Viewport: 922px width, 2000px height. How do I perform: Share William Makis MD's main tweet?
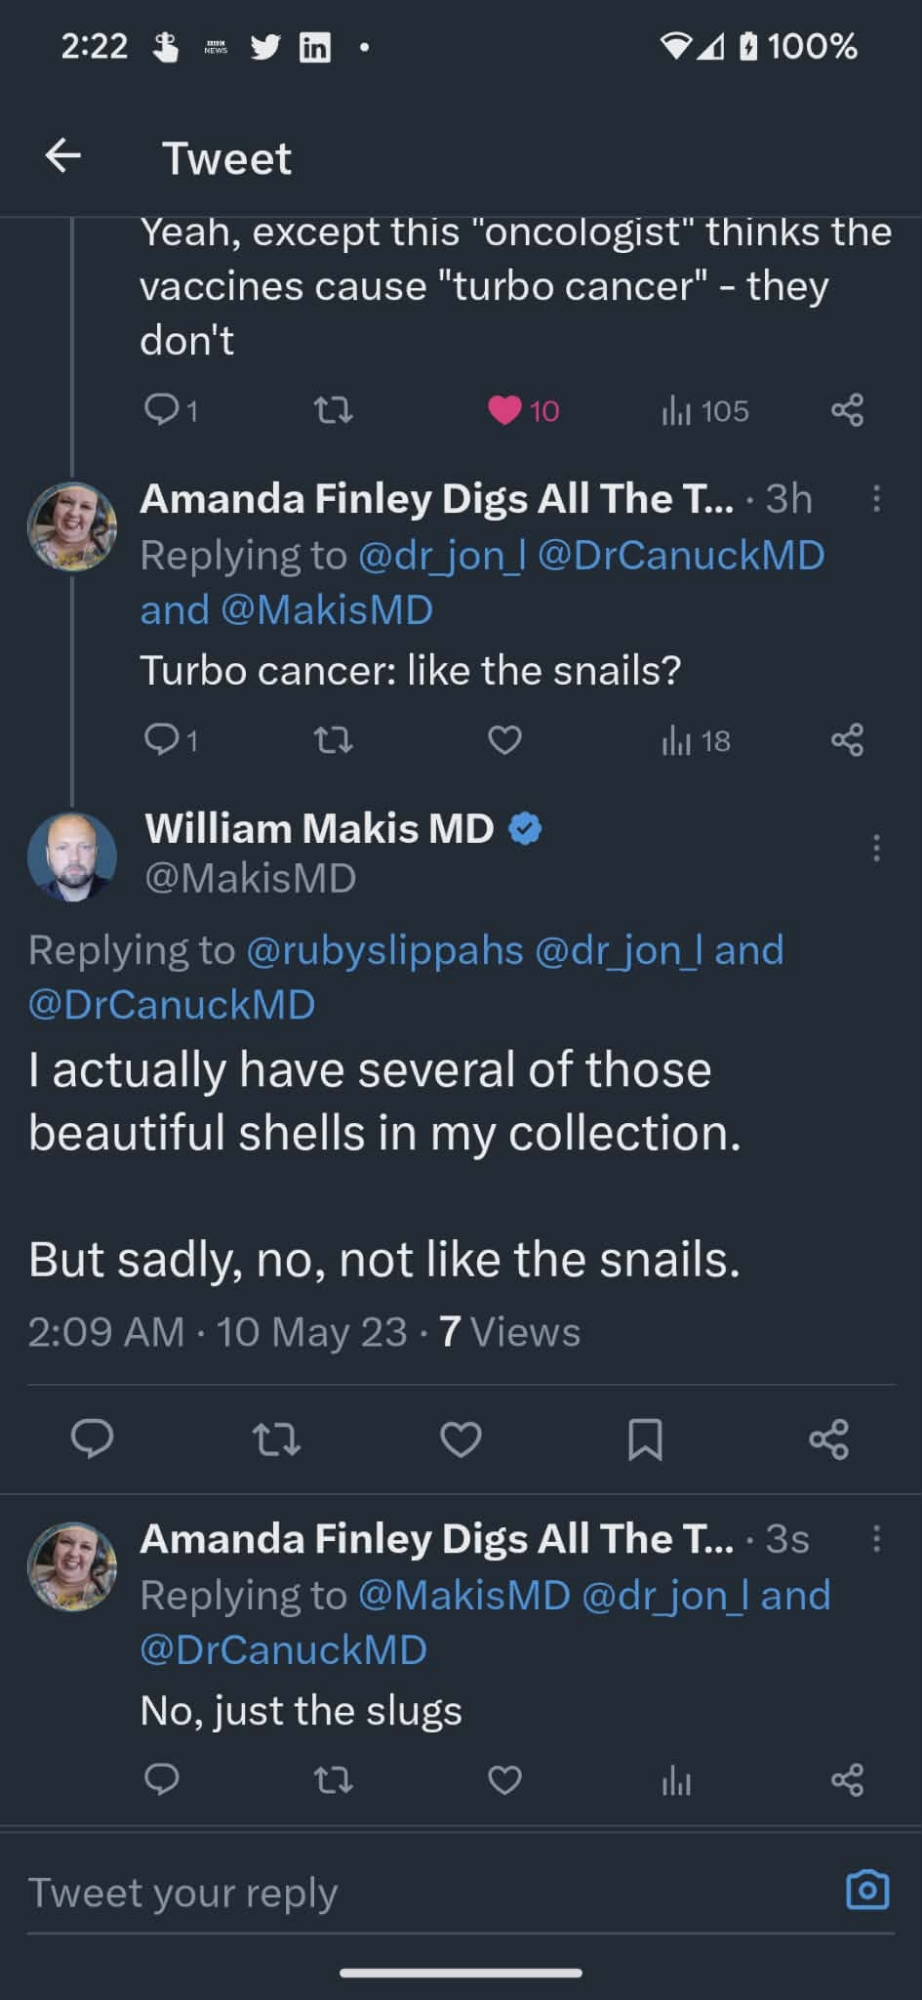(829, 1439)
